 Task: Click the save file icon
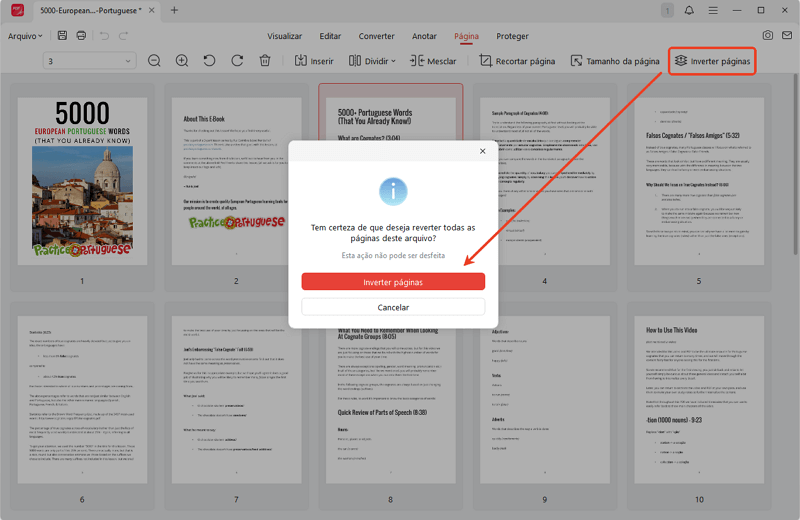coord(63,36)
